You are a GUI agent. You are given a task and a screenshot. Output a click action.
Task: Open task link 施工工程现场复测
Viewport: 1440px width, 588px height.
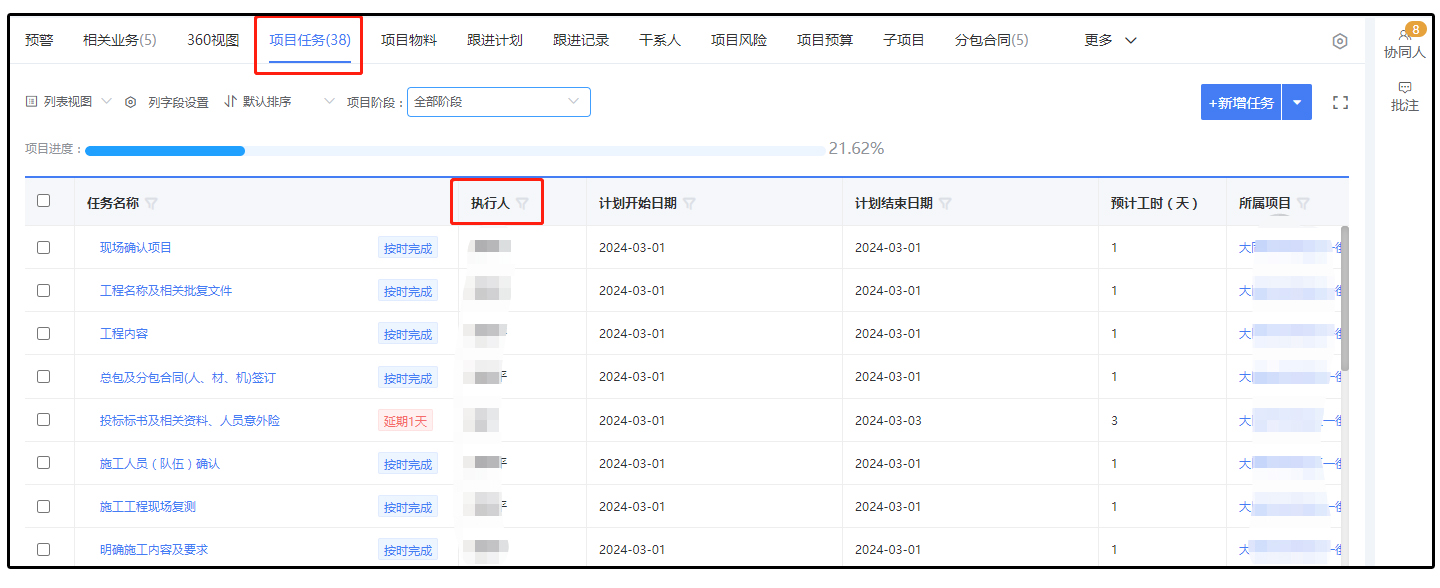click(147, 507)
